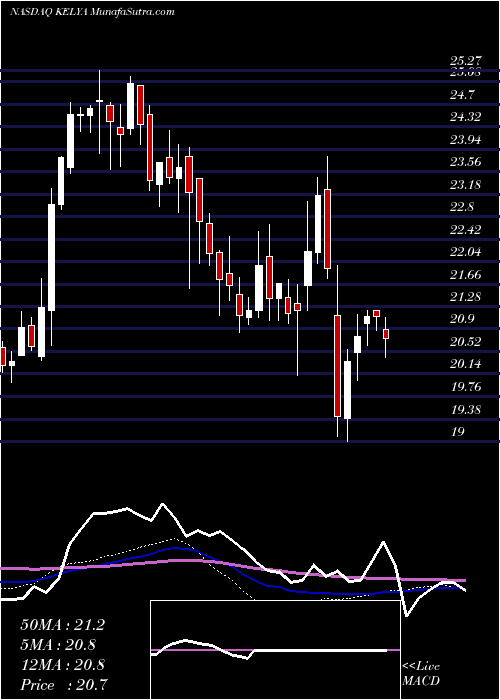Click the 24.7 price axis label
Image resolution: width=500 pixels, height=700 pixels.
pyautogui.click(x=462, y=95)
